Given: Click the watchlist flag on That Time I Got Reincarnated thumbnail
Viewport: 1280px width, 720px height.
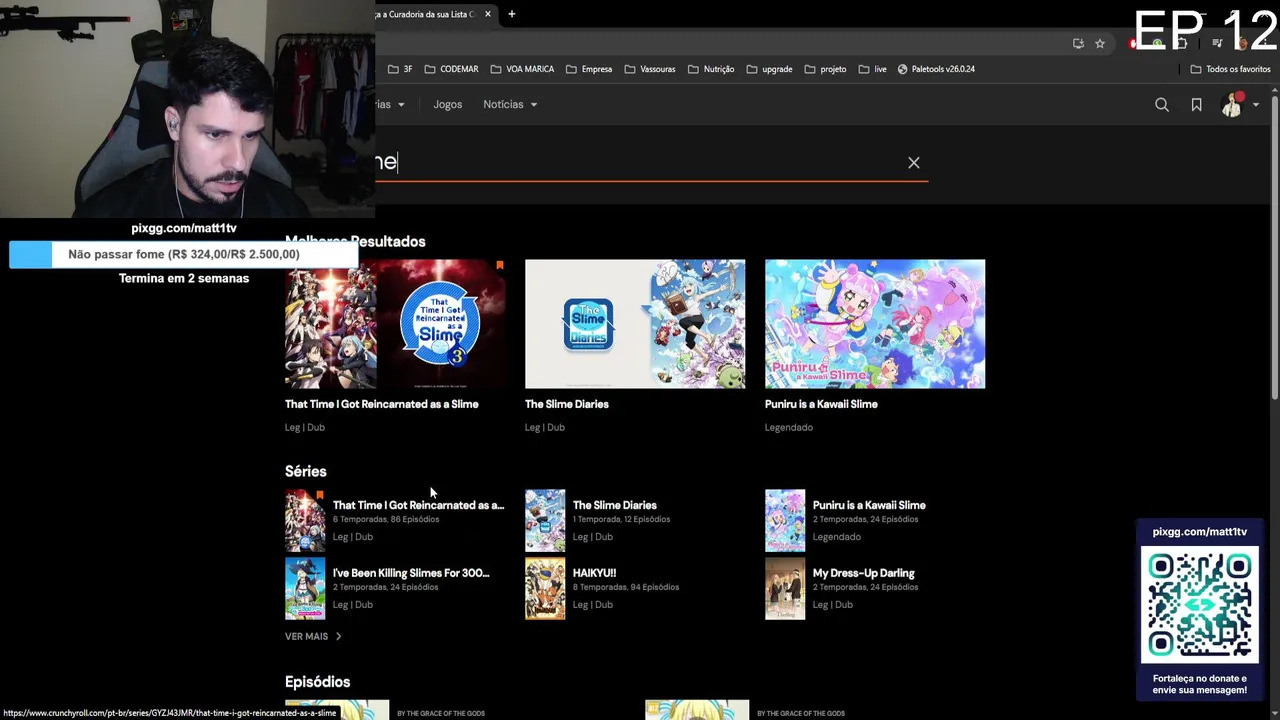Looking at the screenshot, I should [499, 266].
